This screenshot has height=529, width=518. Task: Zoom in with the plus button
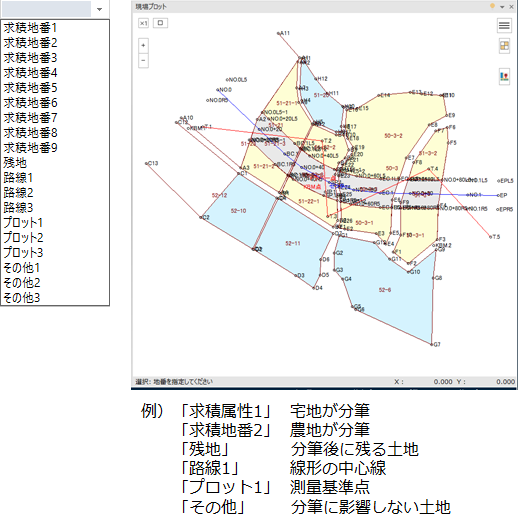143,45
